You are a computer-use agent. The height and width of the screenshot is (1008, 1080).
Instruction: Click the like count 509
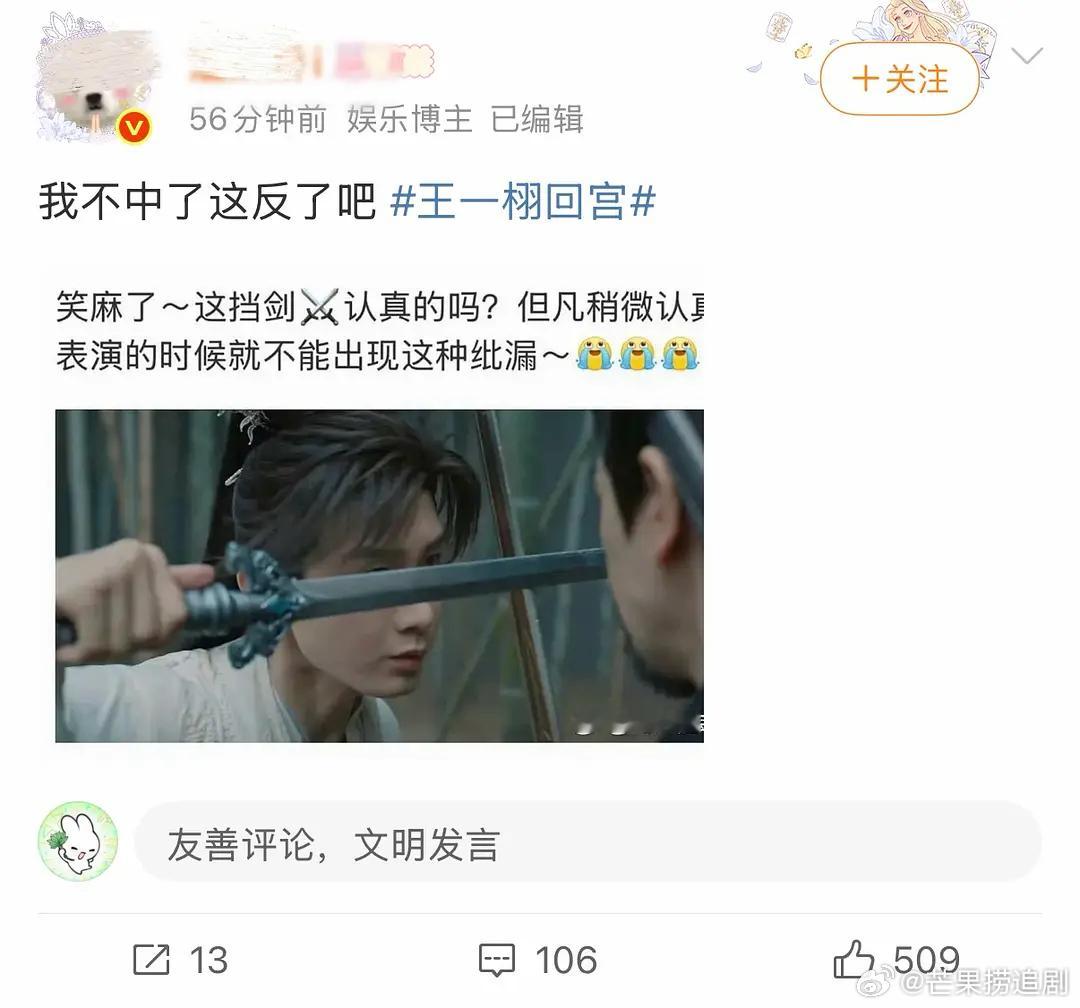(926, 958)
